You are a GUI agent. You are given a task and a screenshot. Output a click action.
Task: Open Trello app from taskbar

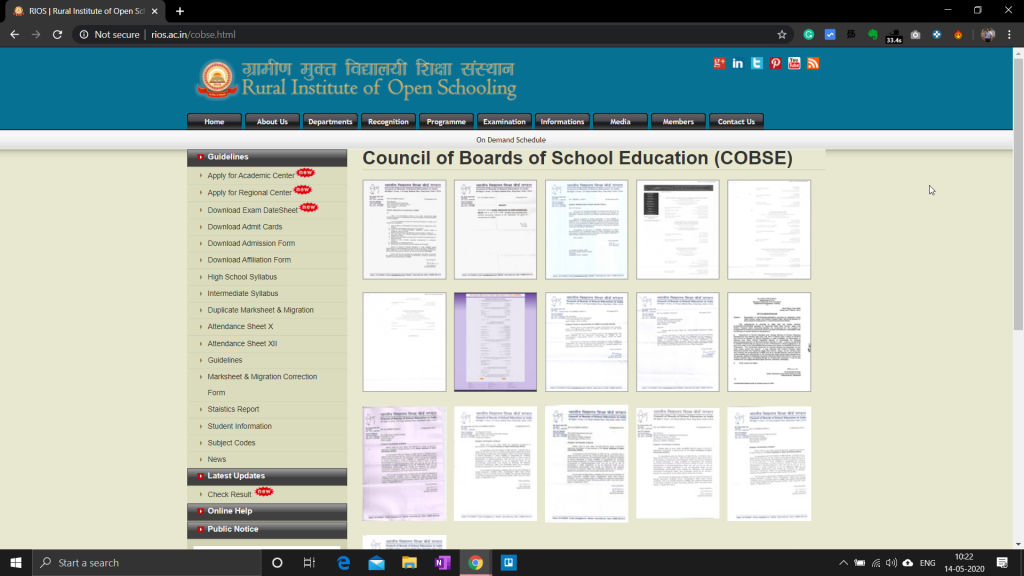click(509, 562)
